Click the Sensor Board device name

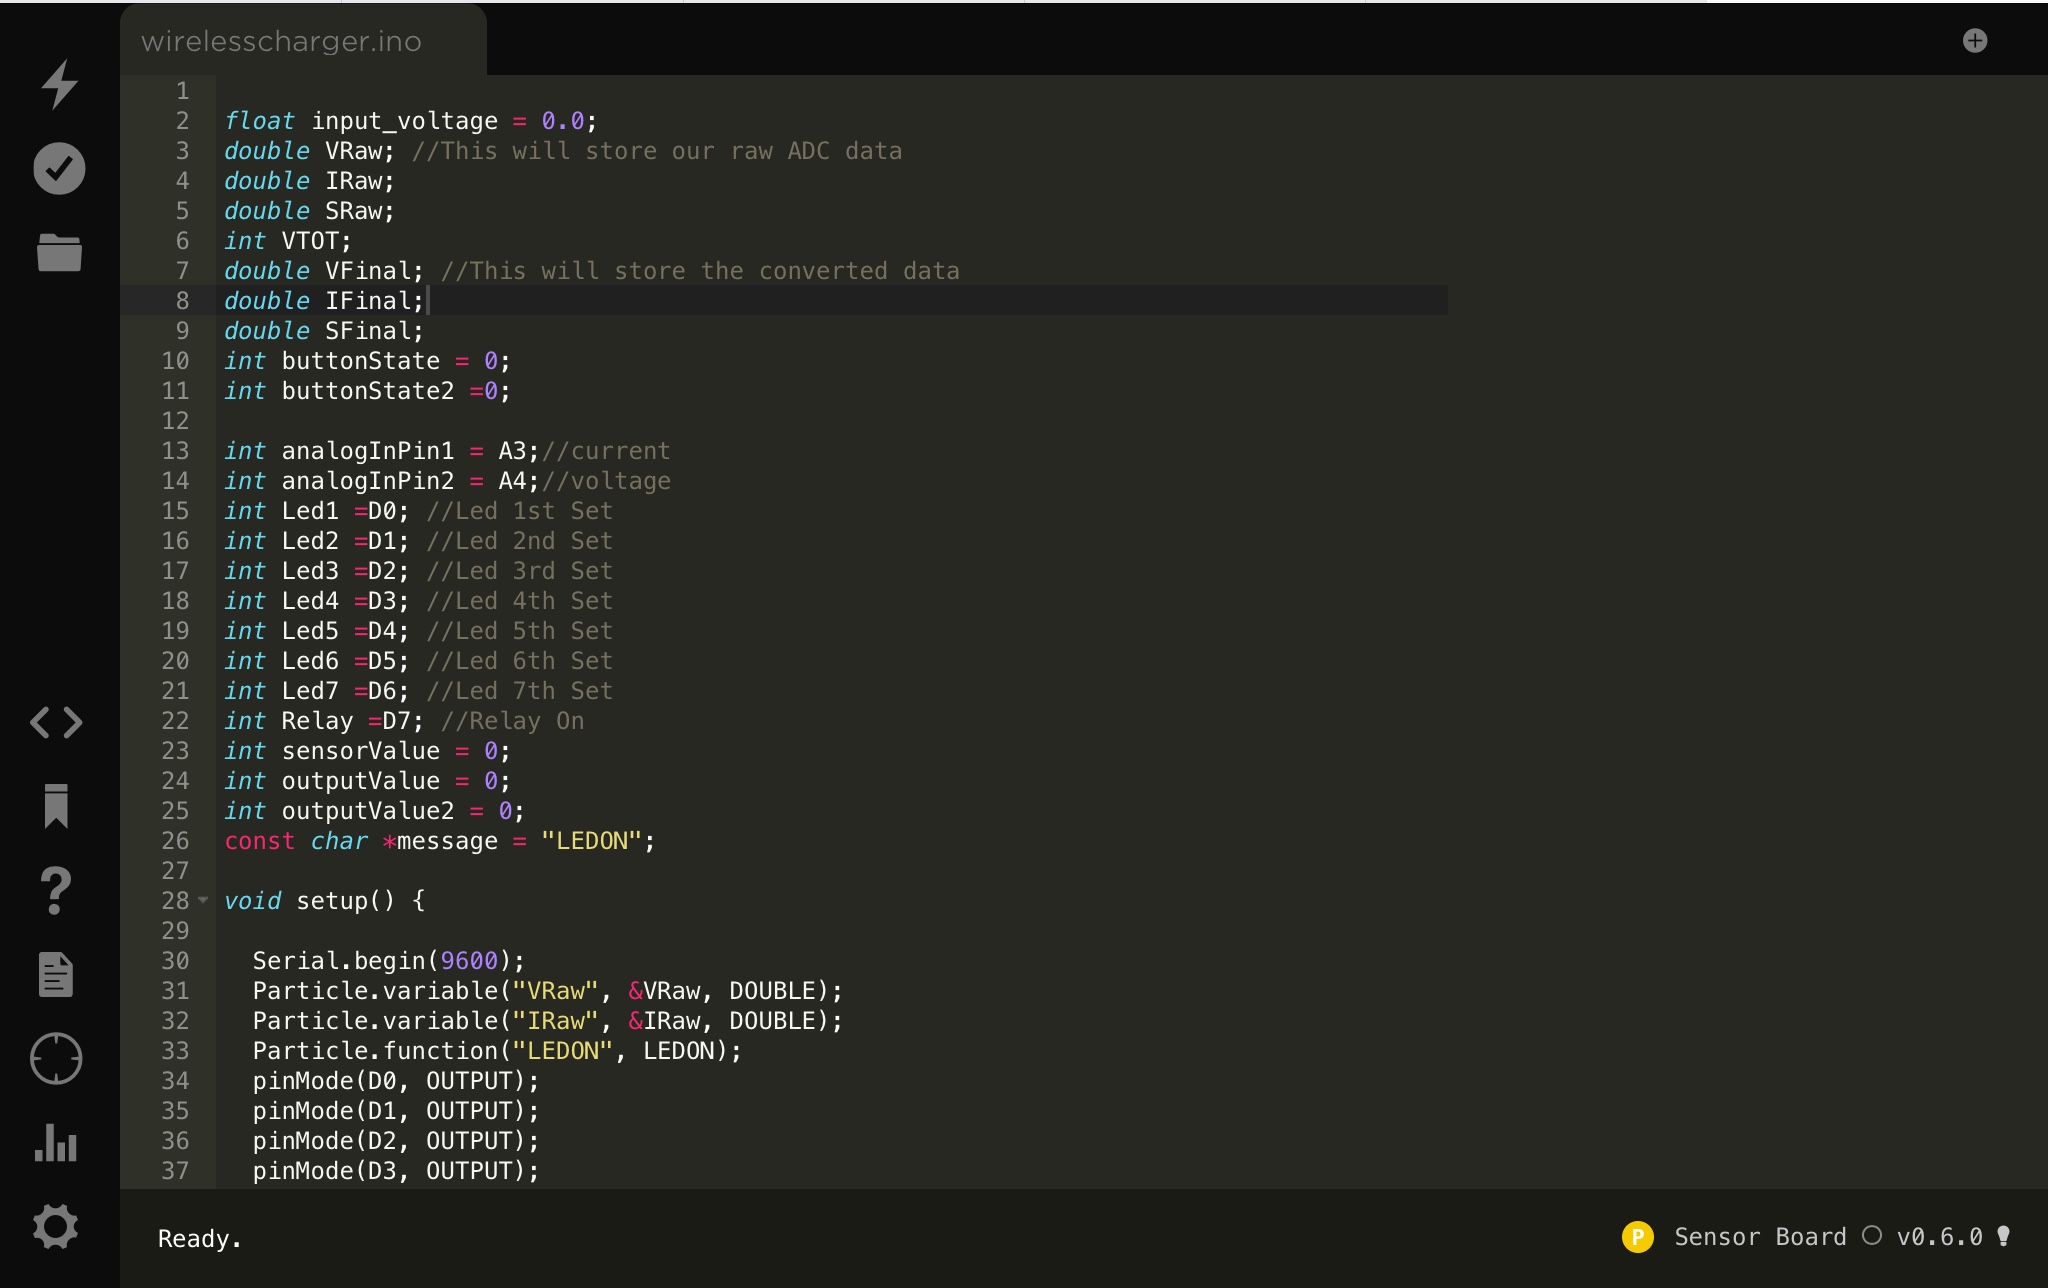tap(1760, 1237)
